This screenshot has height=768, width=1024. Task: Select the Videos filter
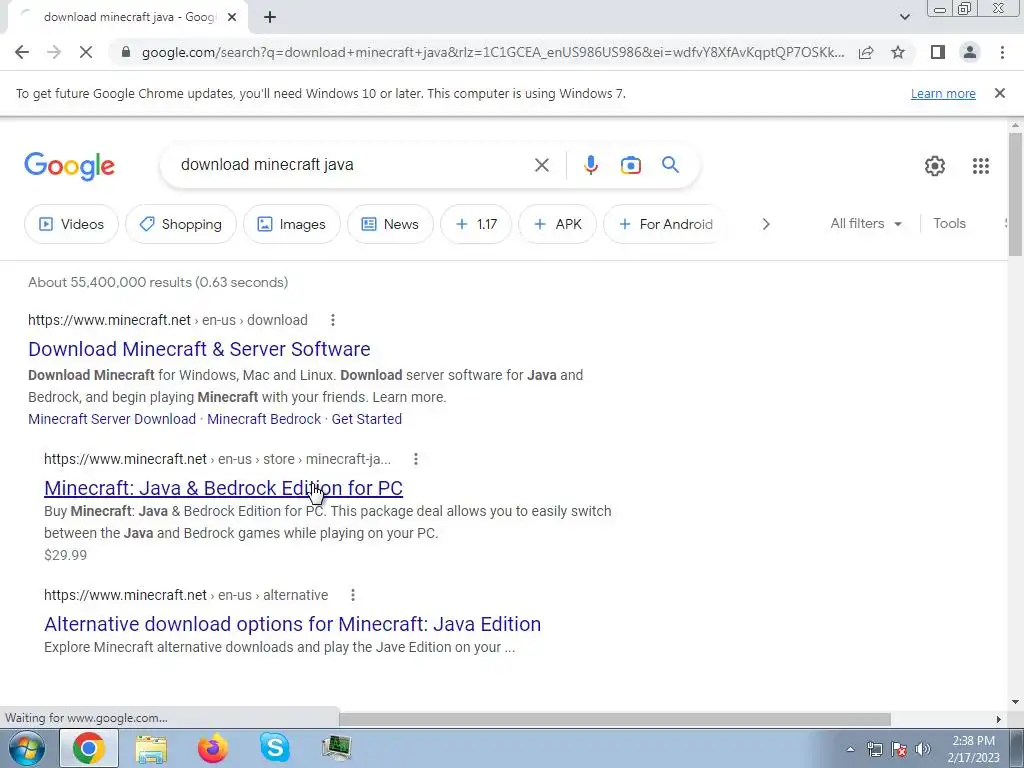(x=71, y=224)
